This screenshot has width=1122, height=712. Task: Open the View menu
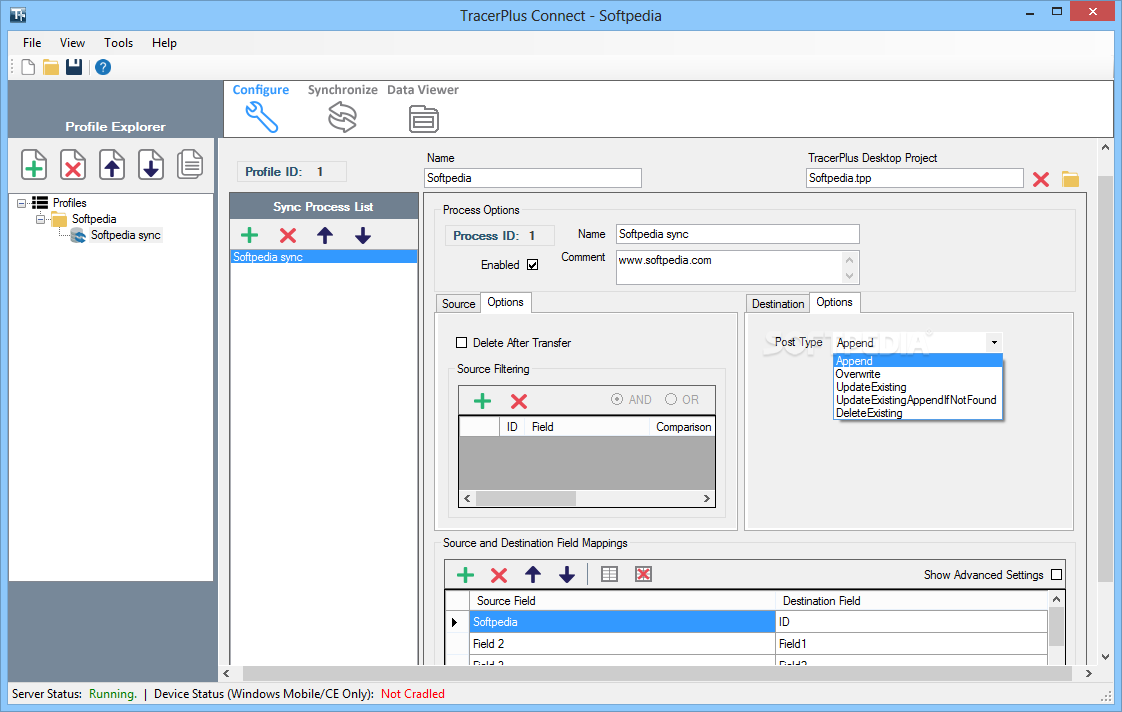coord(72,43)
